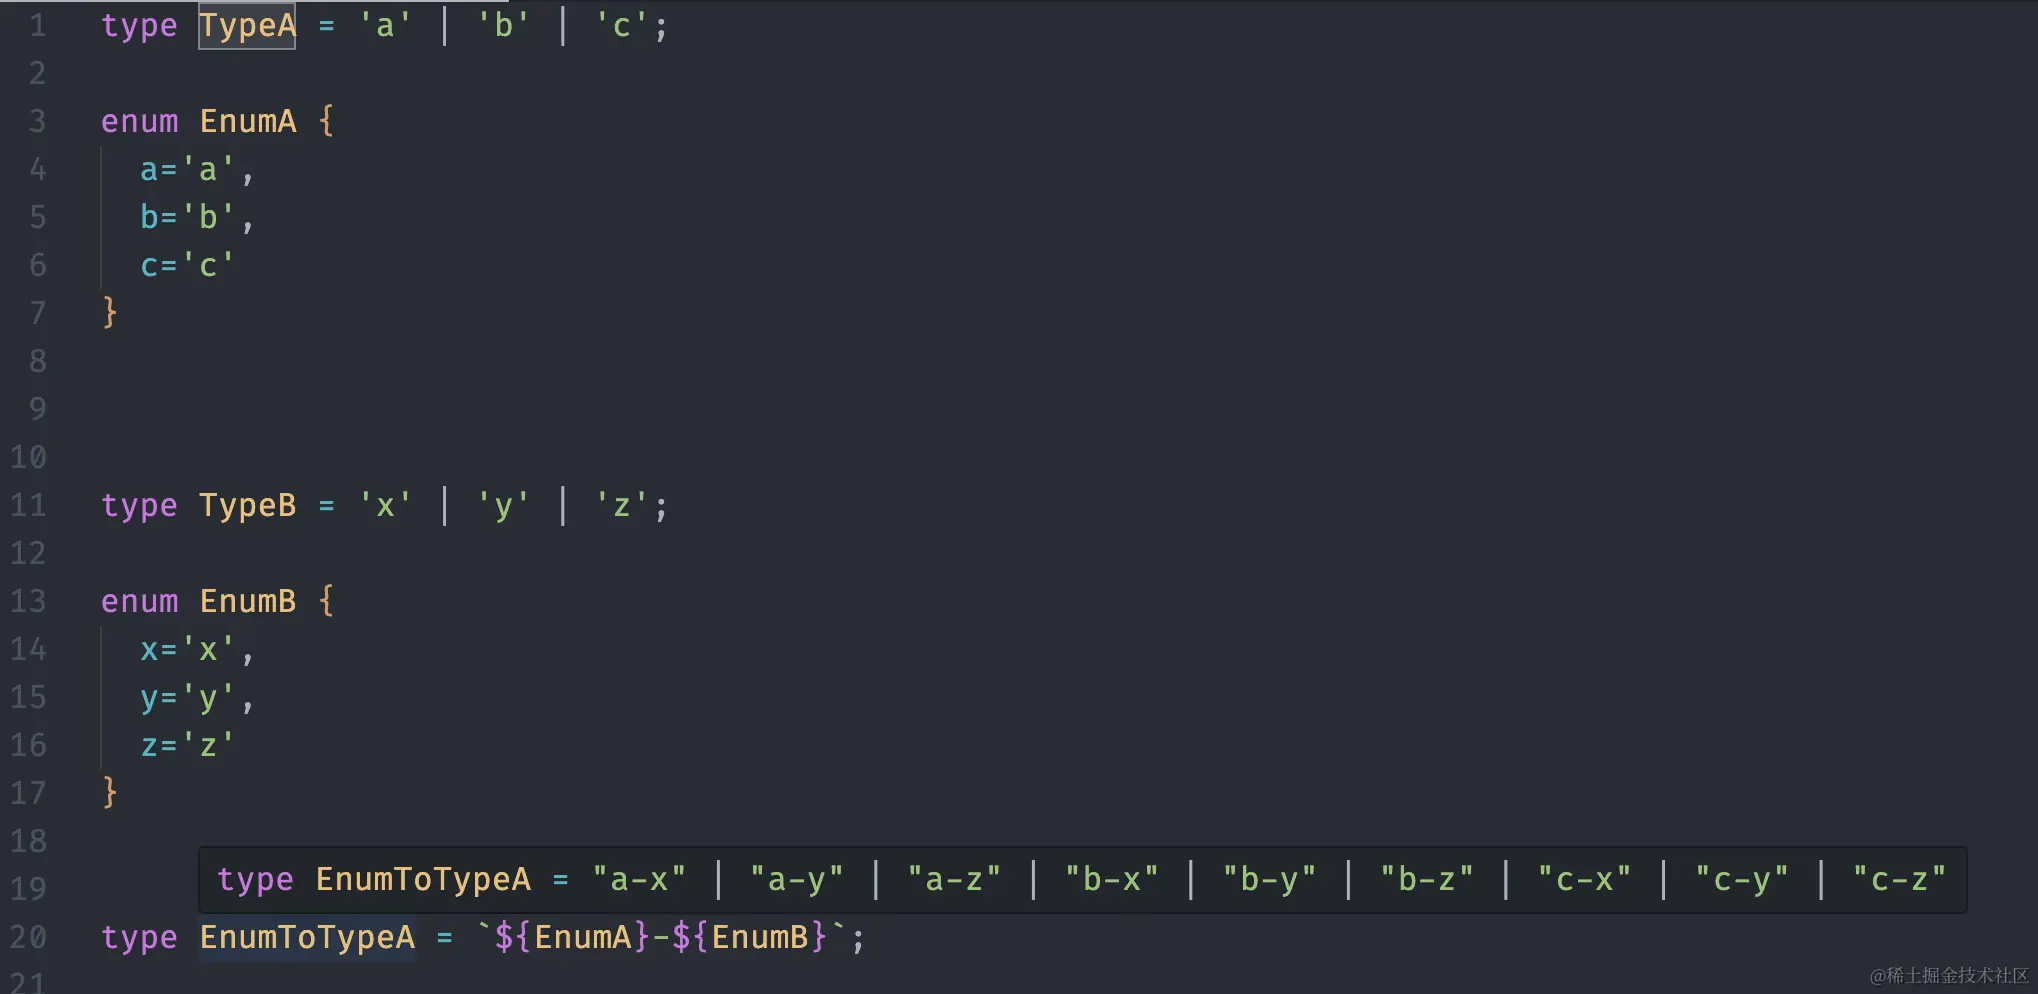Click the b='b' enum member

click(x=187, y=217)
